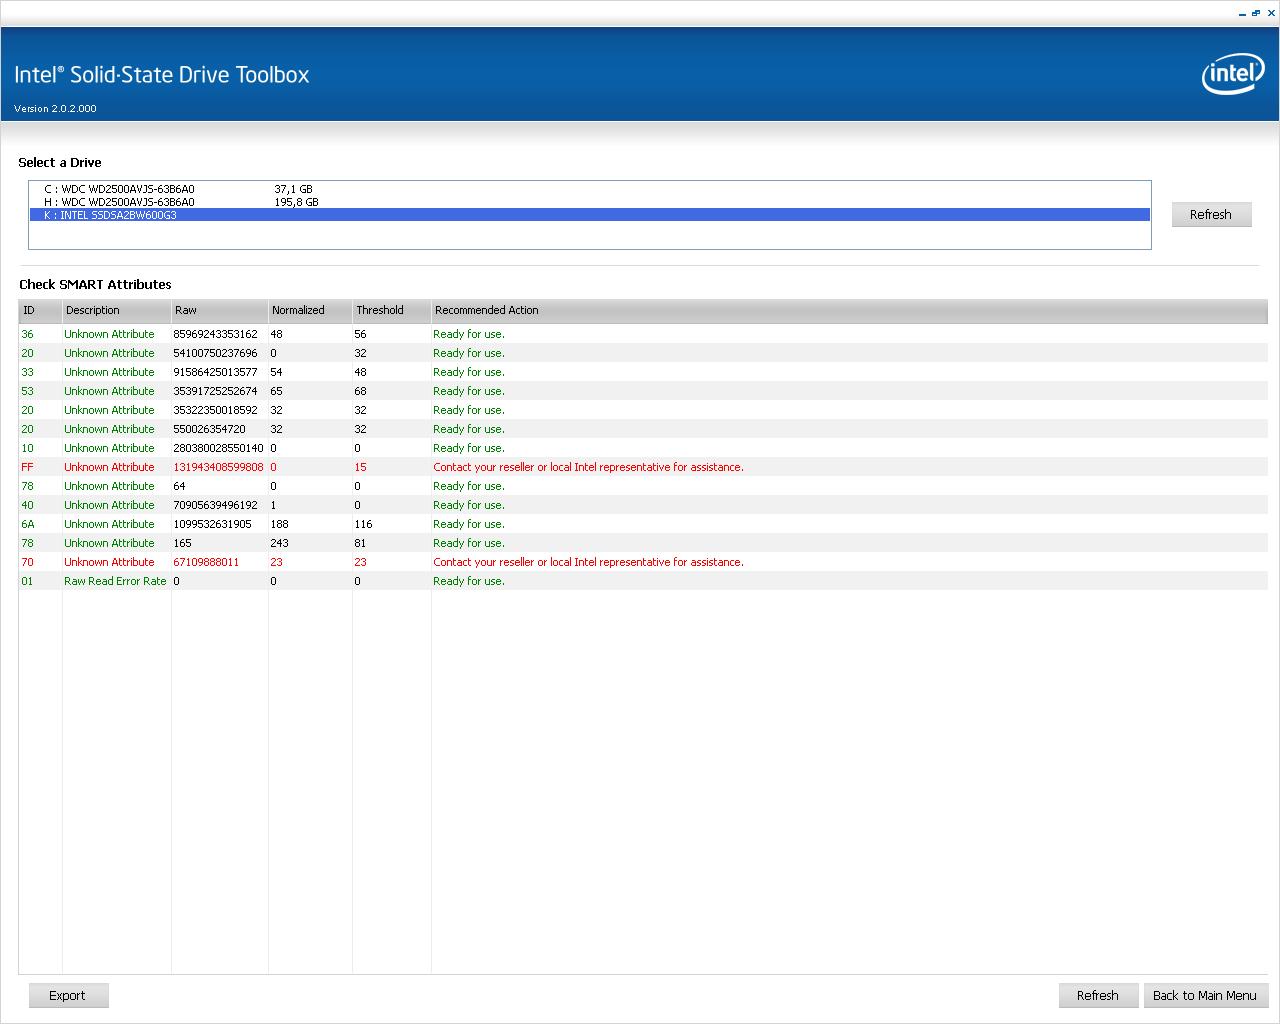
Task: Click the contact reseller message in row 70
Action: [x=588, y=562]
